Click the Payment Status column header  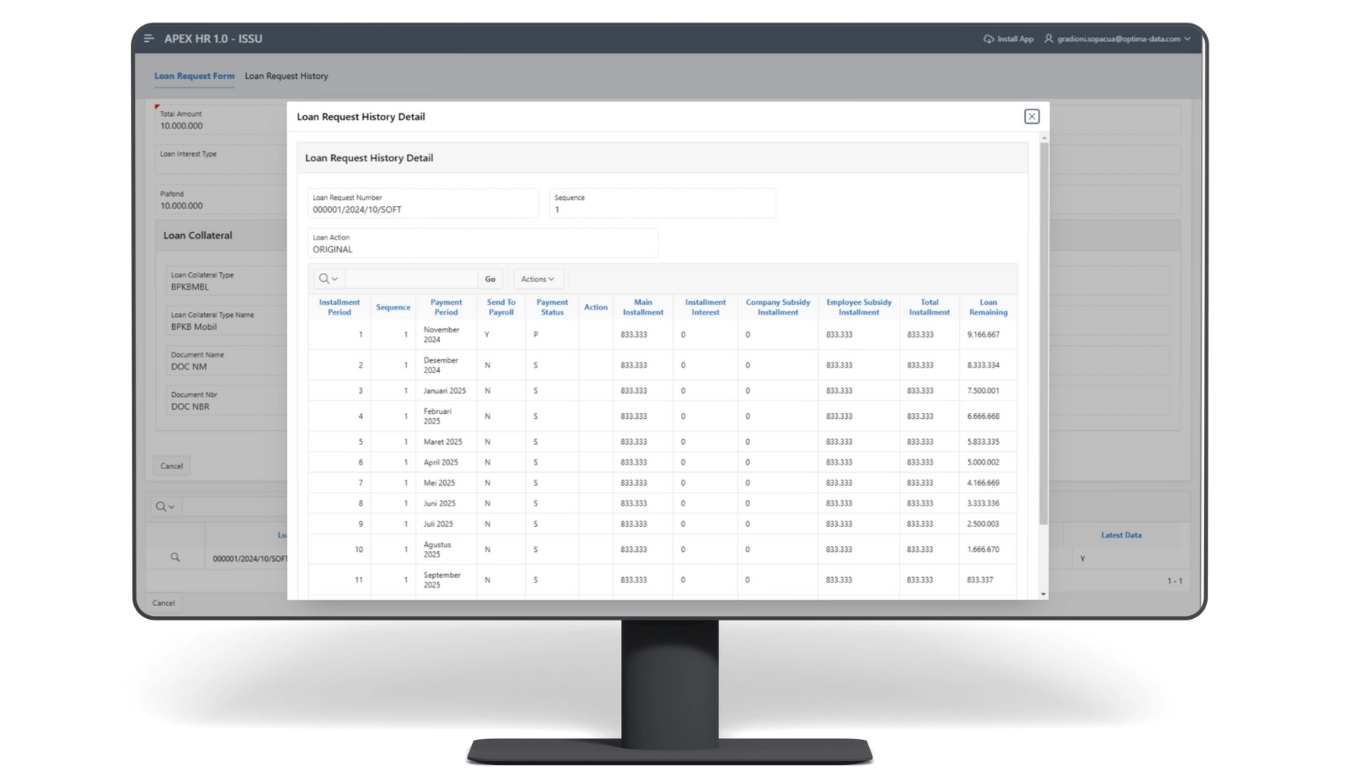click(x=551, y=307)
